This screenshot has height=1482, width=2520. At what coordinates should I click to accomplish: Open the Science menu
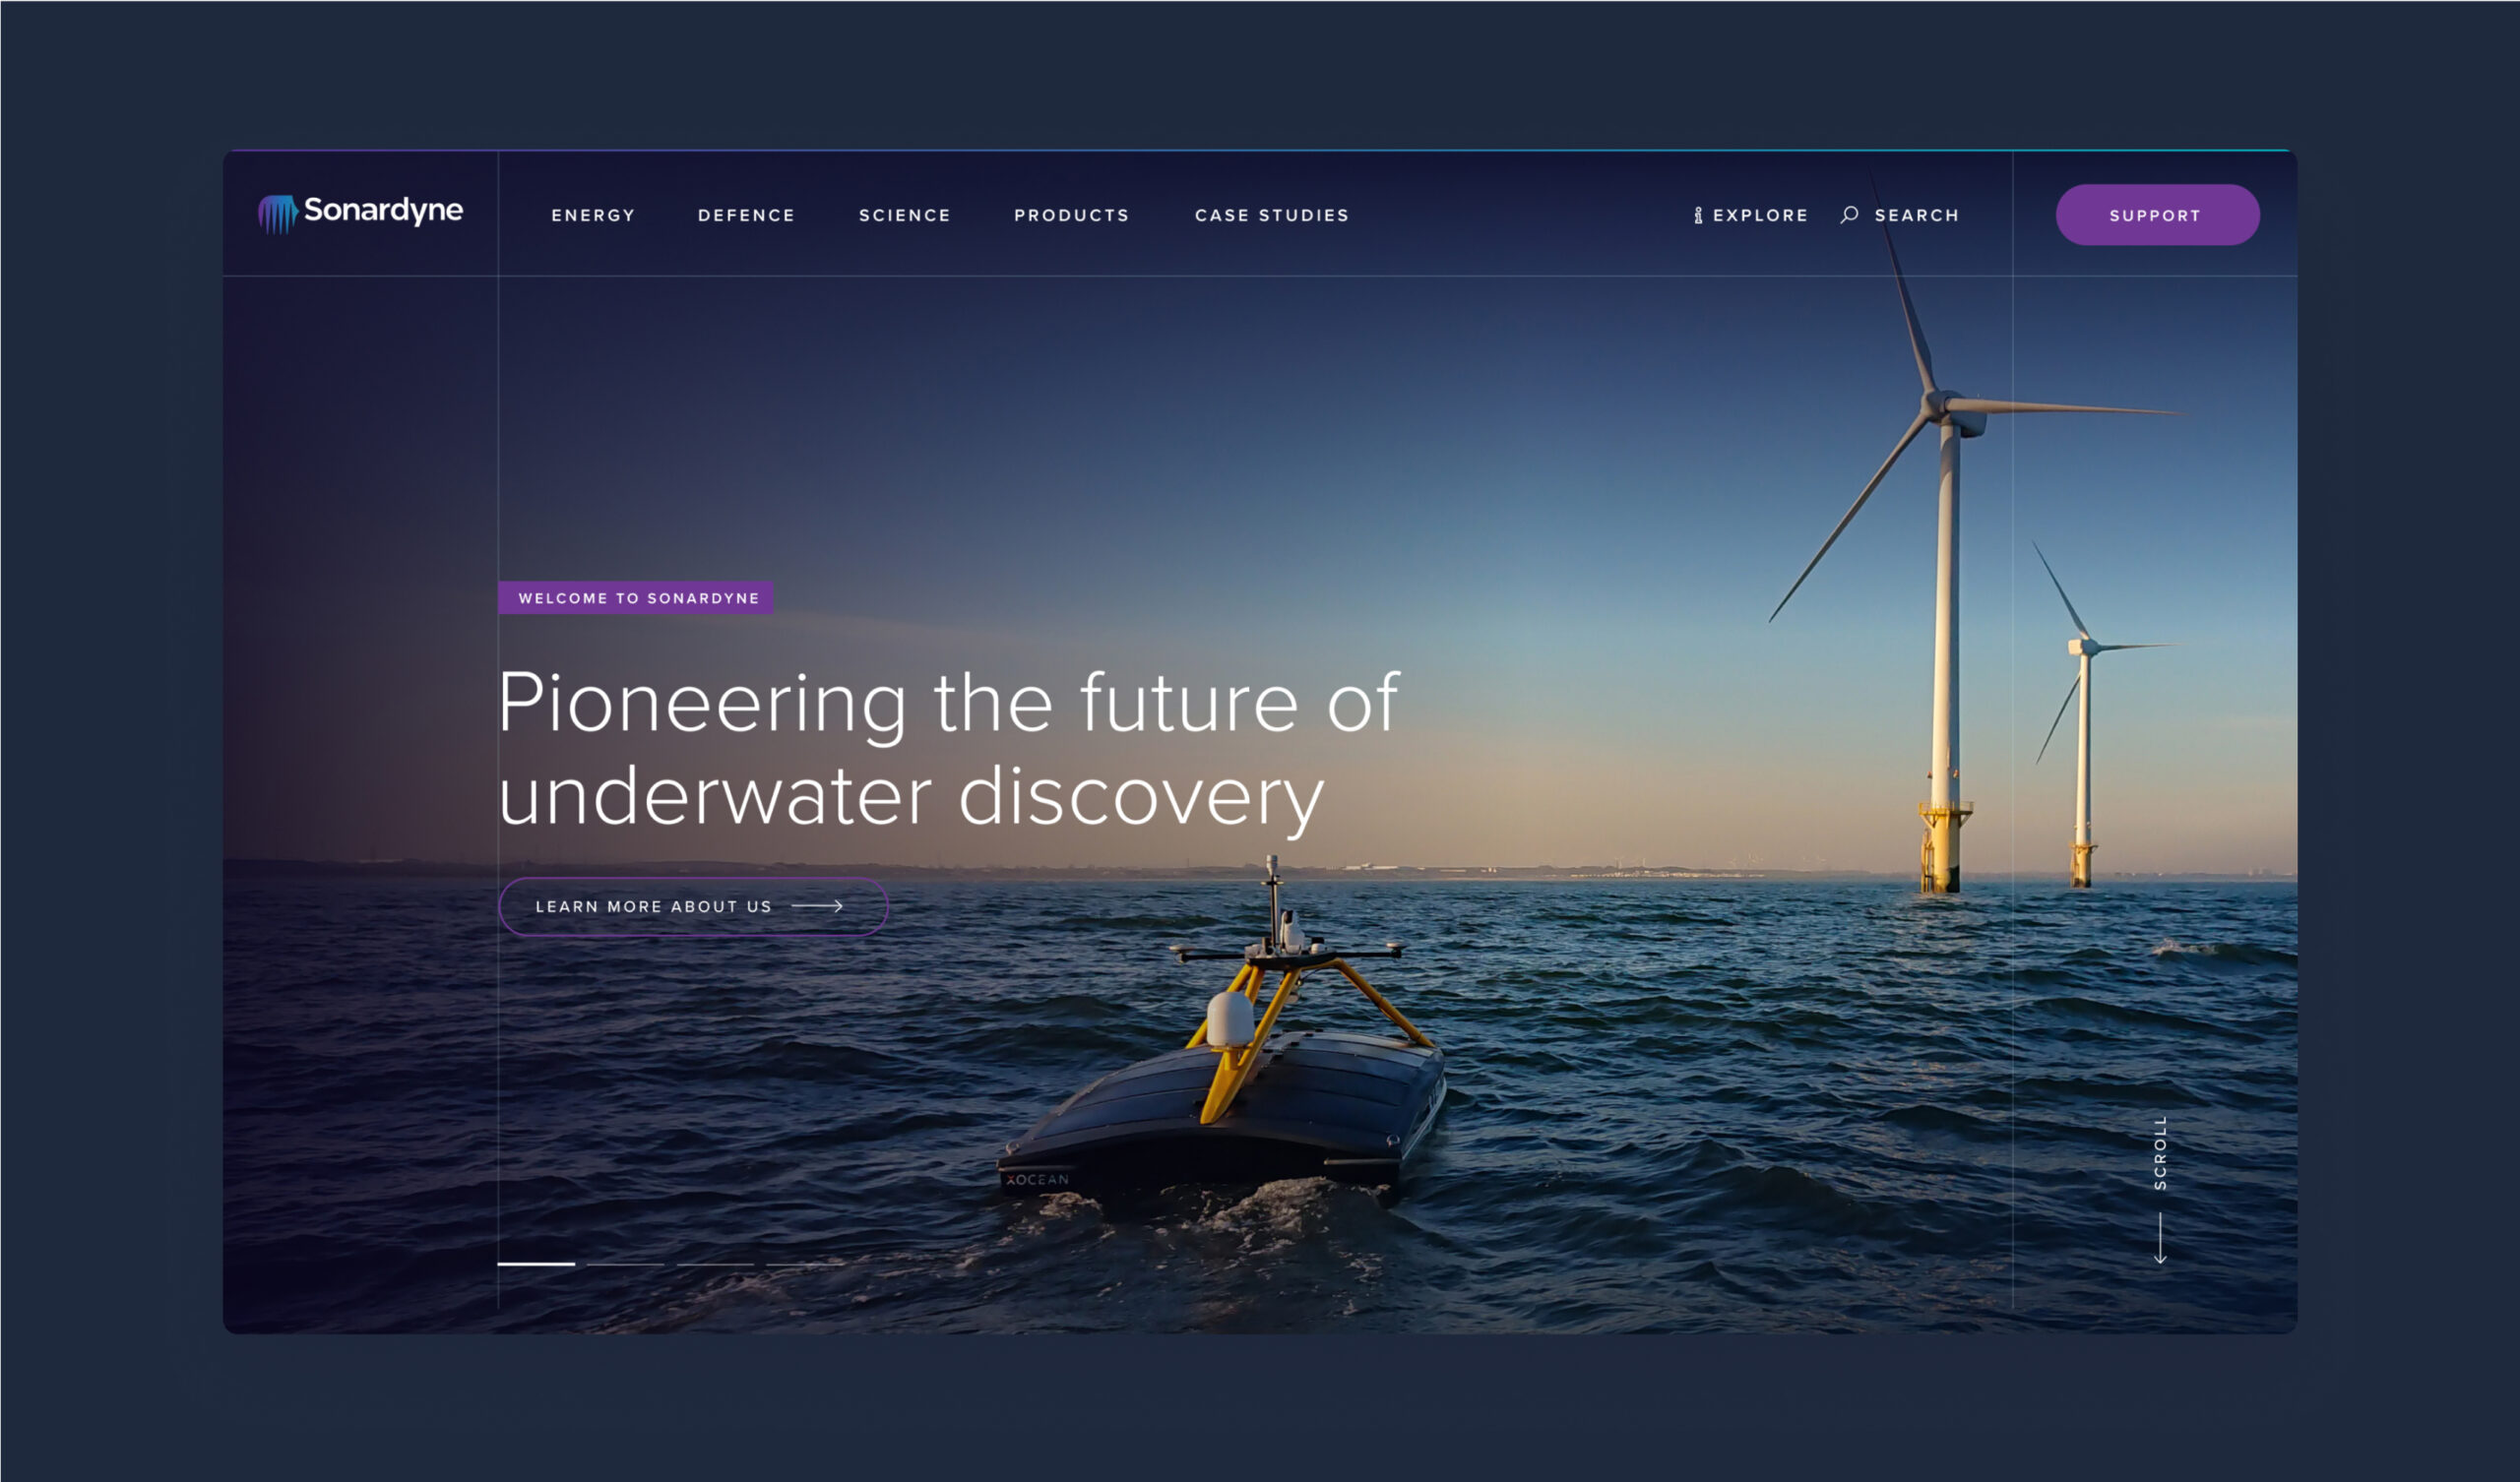coord(905,215)
